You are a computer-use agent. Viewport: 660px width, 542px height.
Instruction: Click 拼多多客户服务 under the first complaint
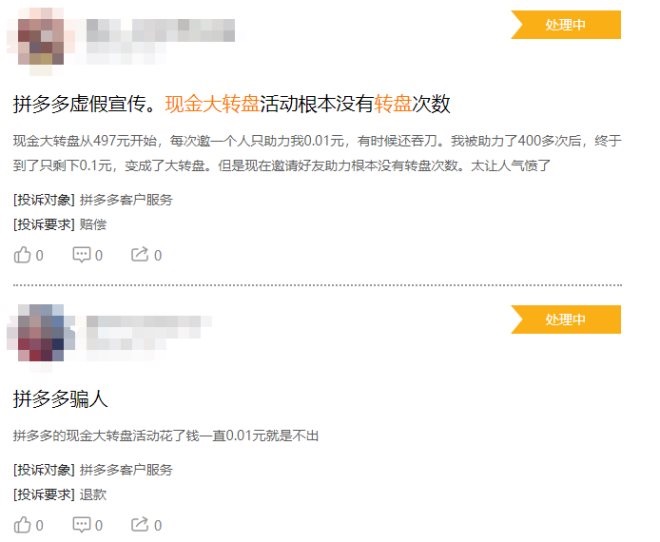[126, 199]
